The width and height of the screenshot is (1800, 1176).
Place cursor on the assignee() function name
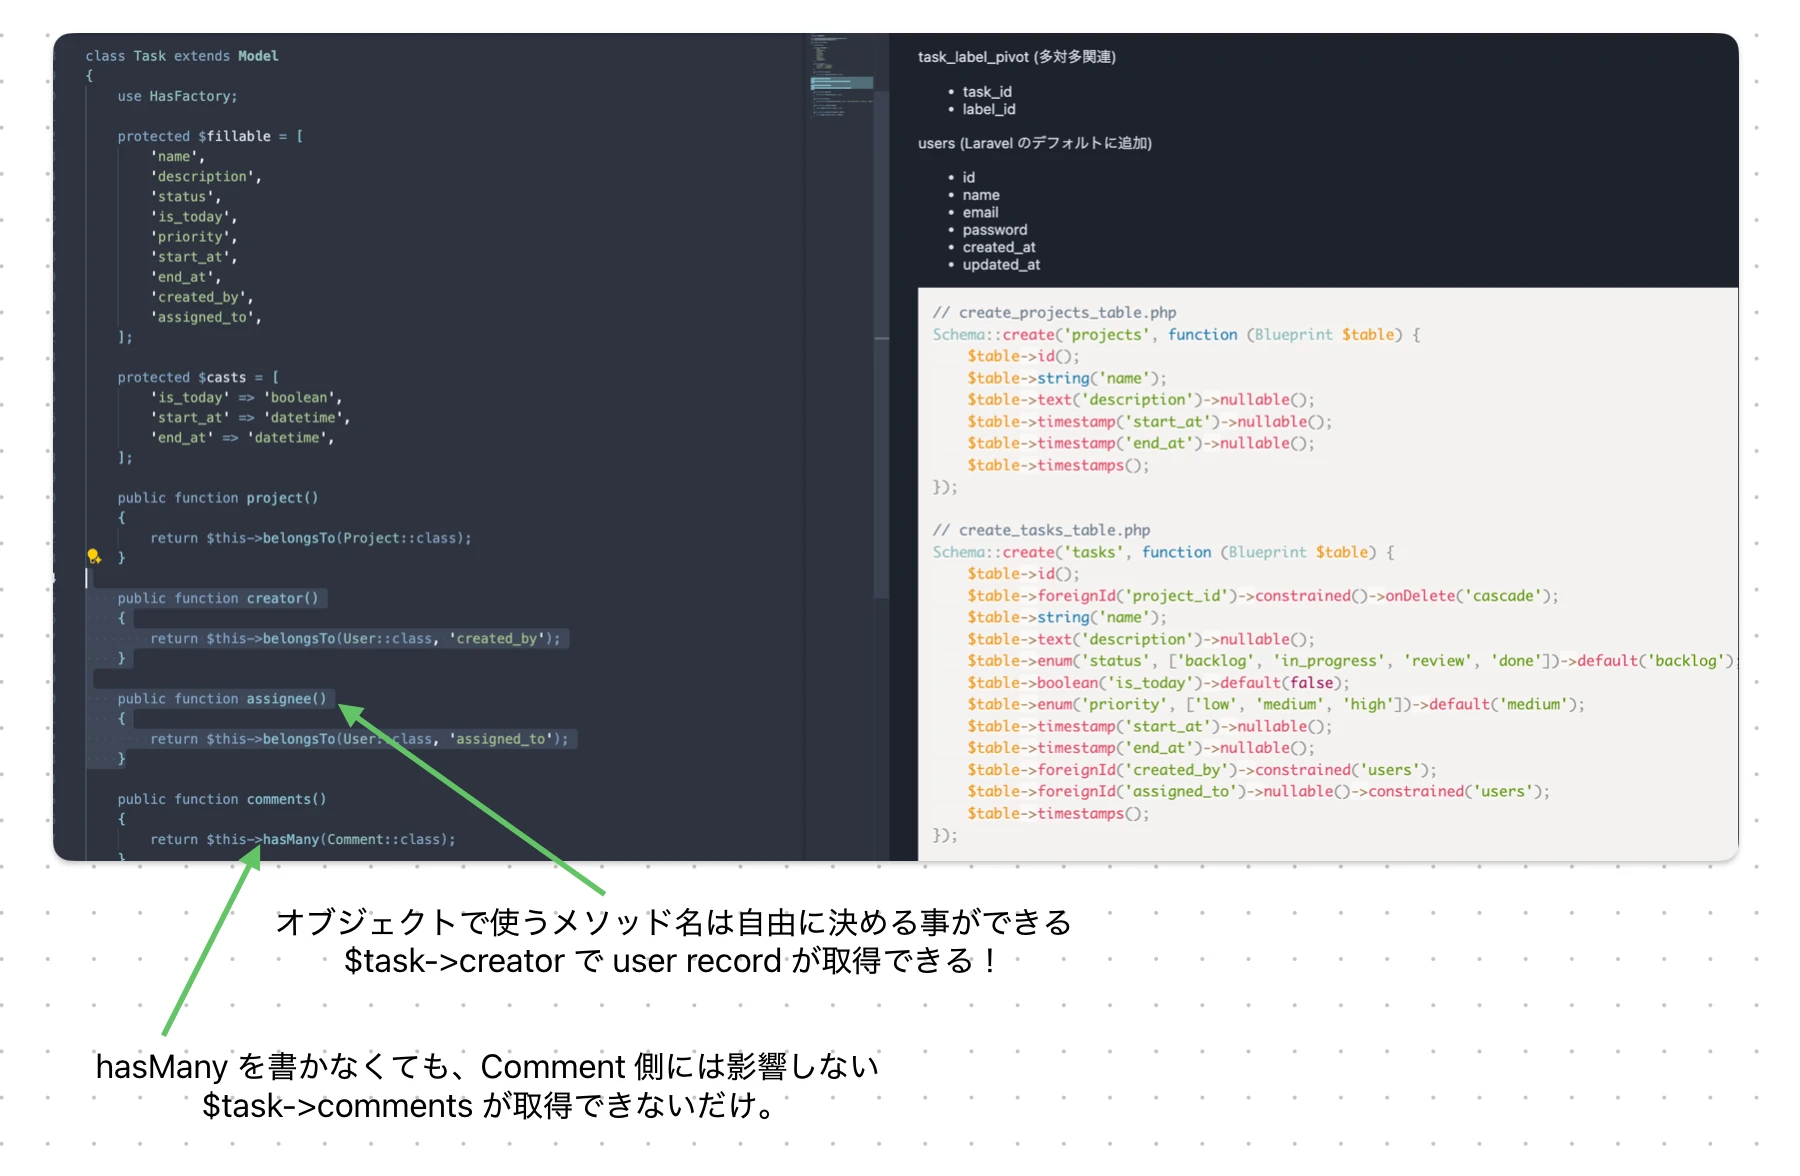[x=286, y=699]
